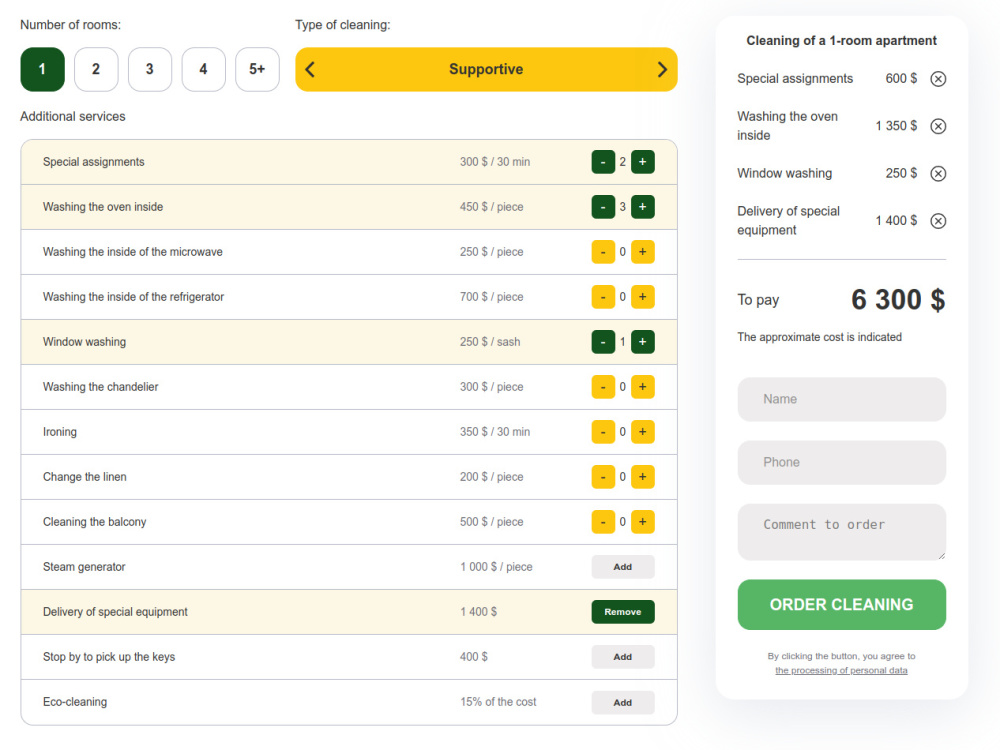This screenshot has height=750, width=1000.
Task: Remove Window washing from order summary
Action: pos(938,173)
